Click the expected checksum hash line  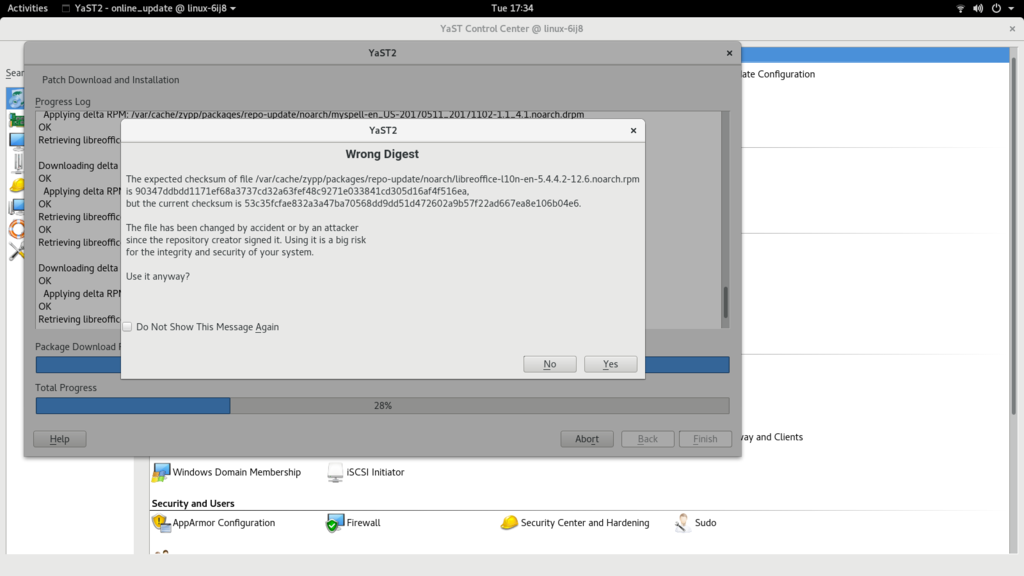tap(297, 191)
